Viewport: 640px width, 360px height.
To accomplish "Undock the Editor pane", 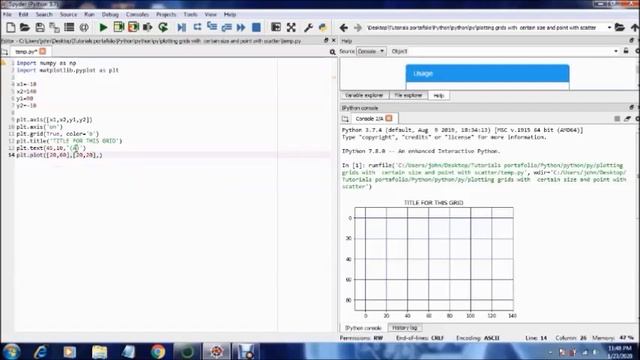I will (x=326, y=40).
